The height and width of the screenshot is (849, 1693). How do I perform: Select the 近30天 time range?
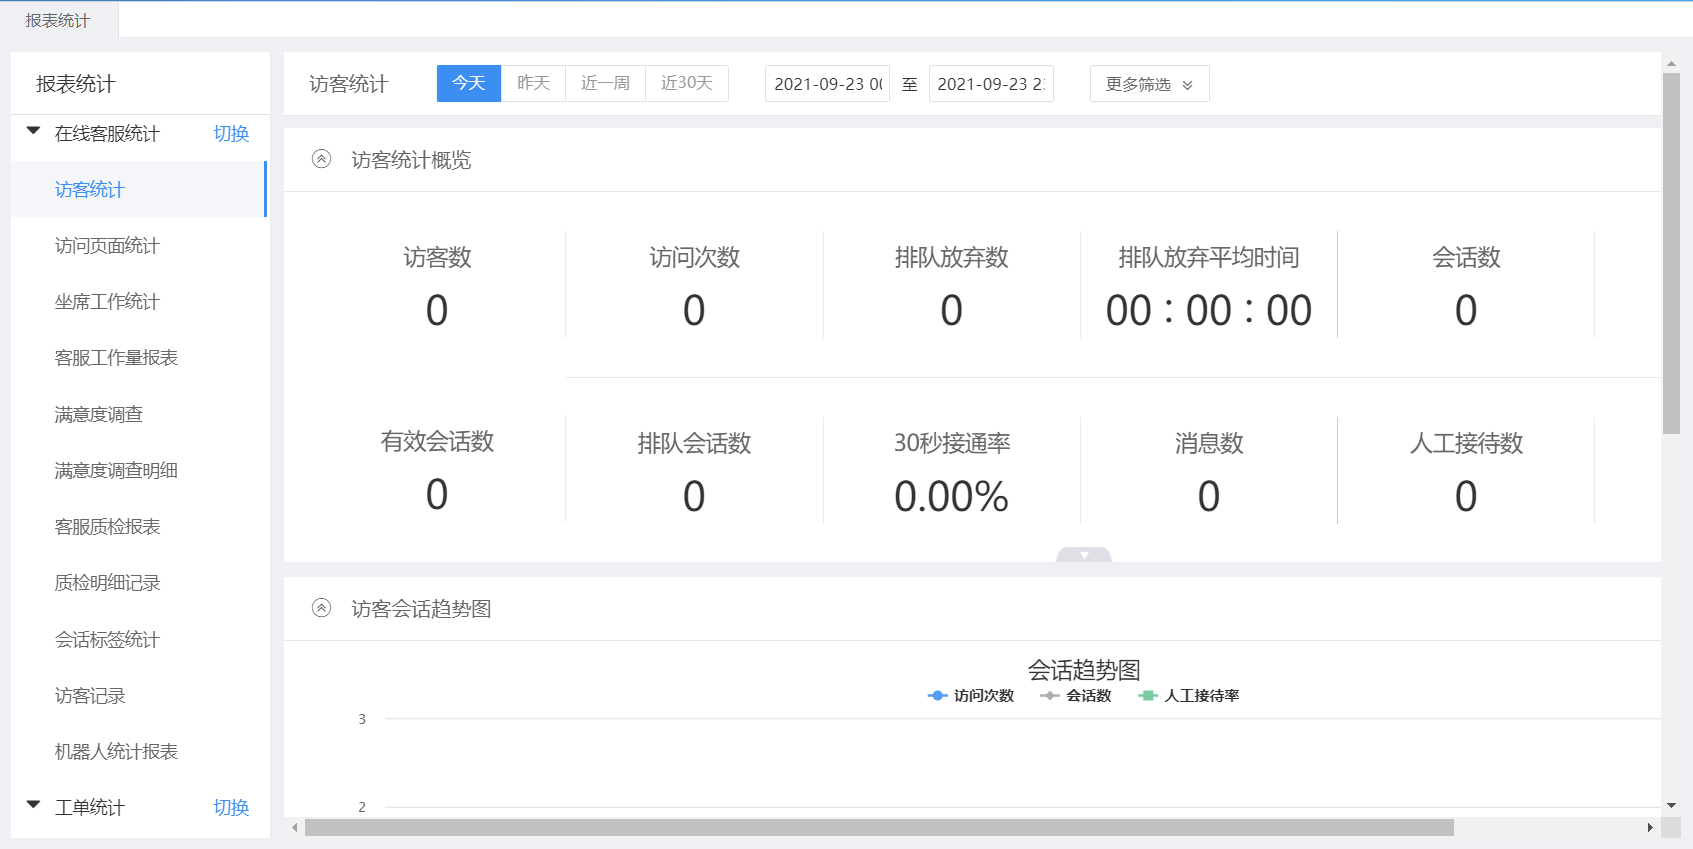coord(686,83)
